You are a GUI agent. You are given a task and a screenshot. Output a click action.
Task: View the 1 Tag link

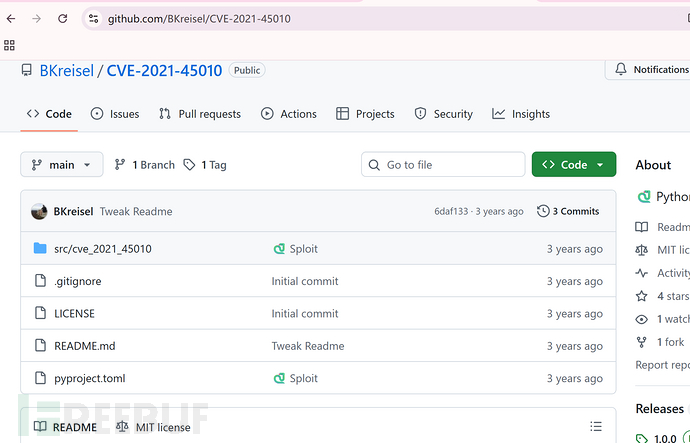click(205, 165)
